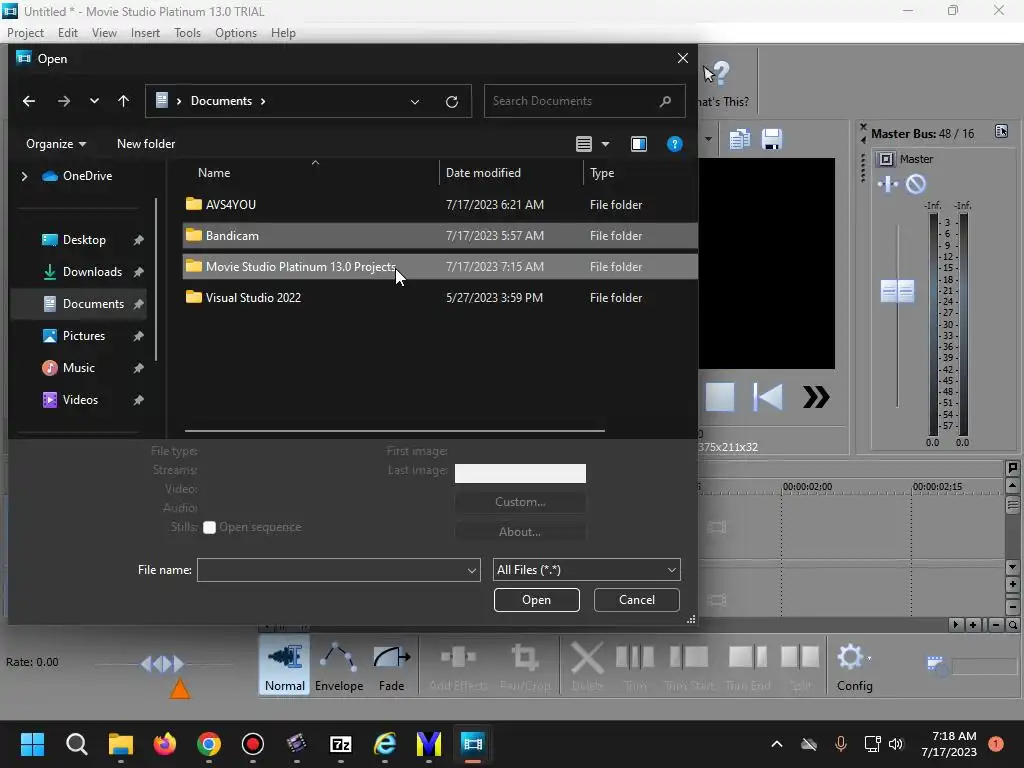Screen dimensions: 1024x768
Task: Open Master Bus properties icon
Action: click(x=1001, y=131)
